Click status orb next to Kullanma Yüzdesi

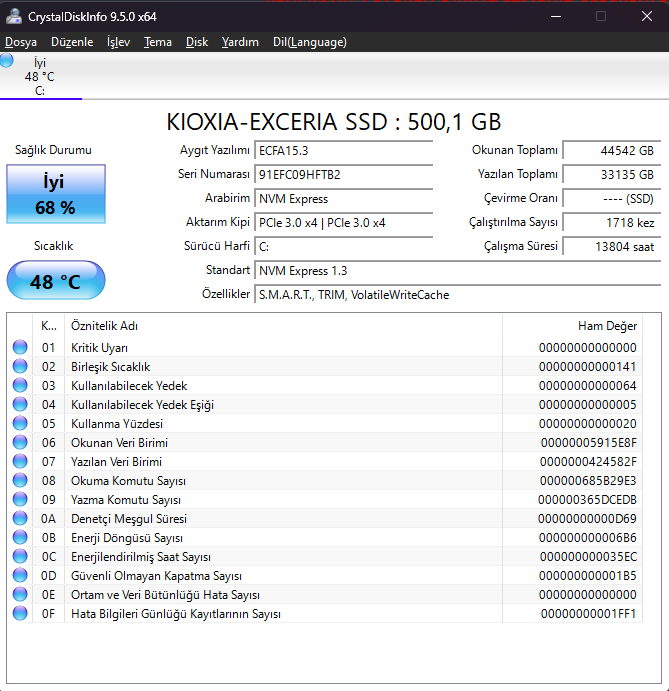tap(20, 424)
